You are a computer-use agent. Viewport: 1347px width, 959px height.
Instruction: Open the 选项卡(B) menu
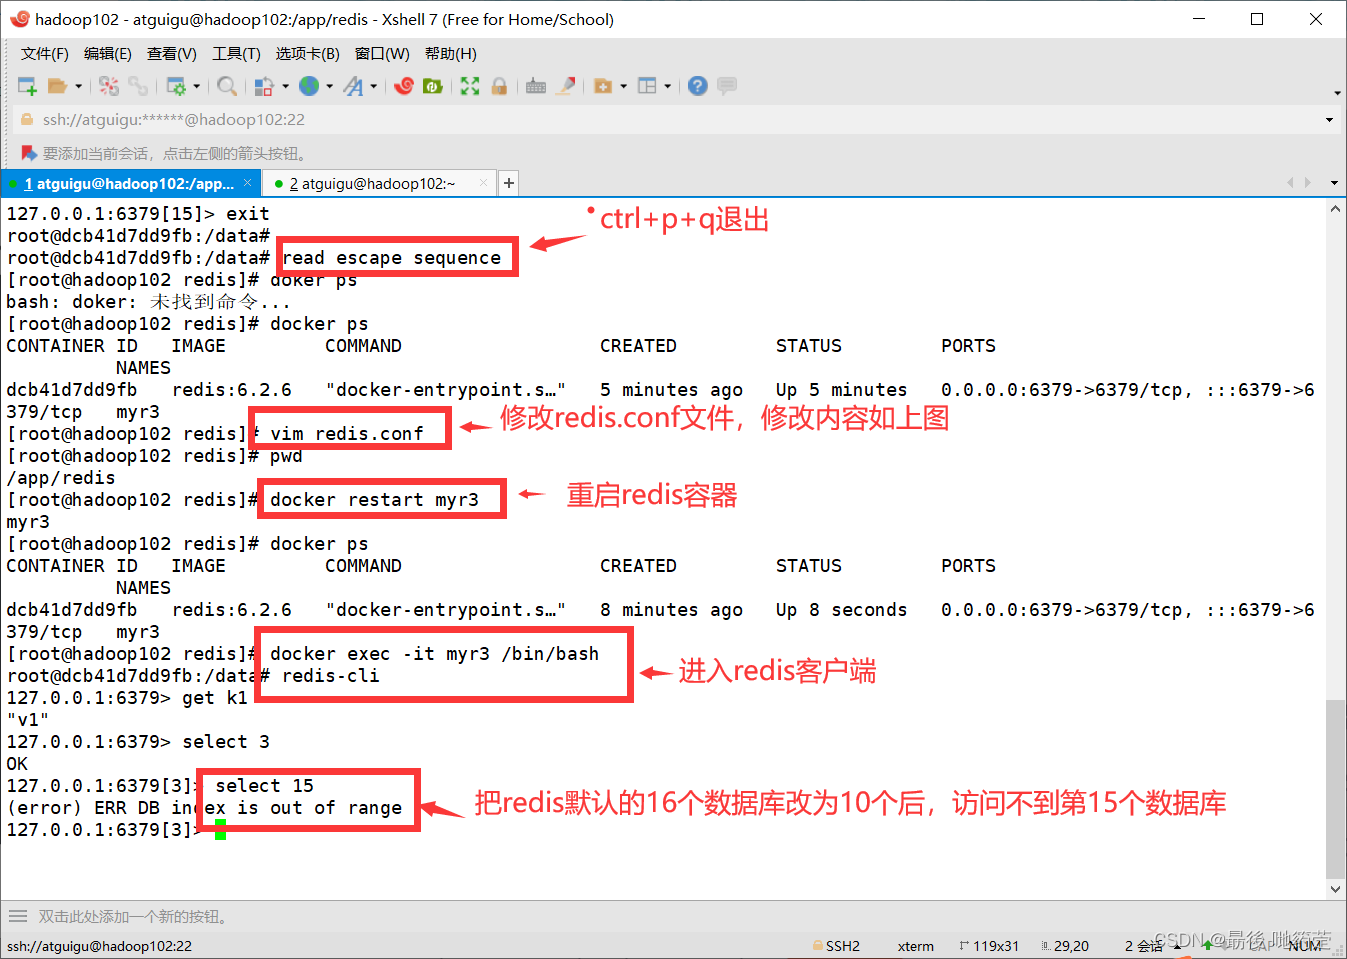pos(307,54)
